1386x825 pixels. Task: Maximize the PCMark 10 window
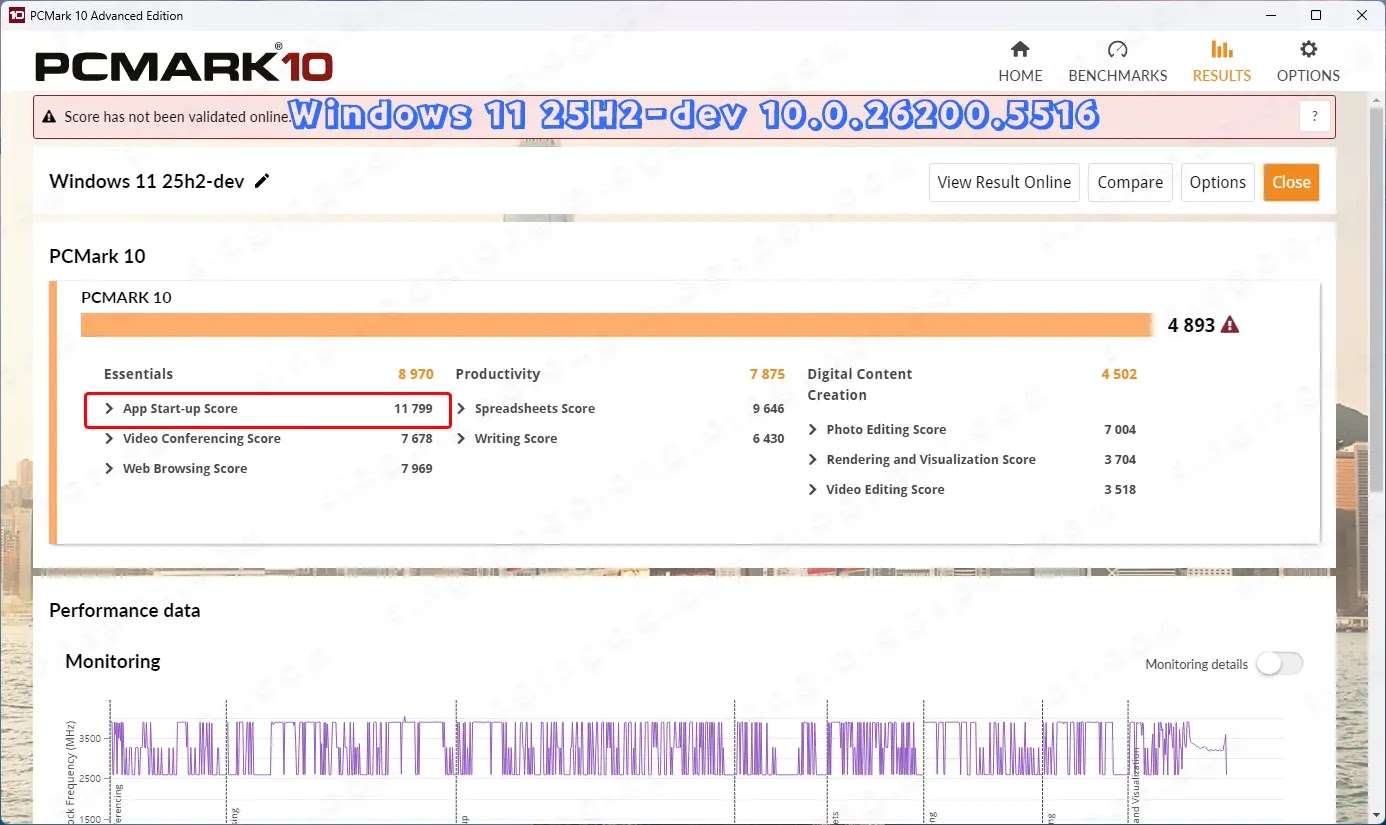click(1316, 15)
